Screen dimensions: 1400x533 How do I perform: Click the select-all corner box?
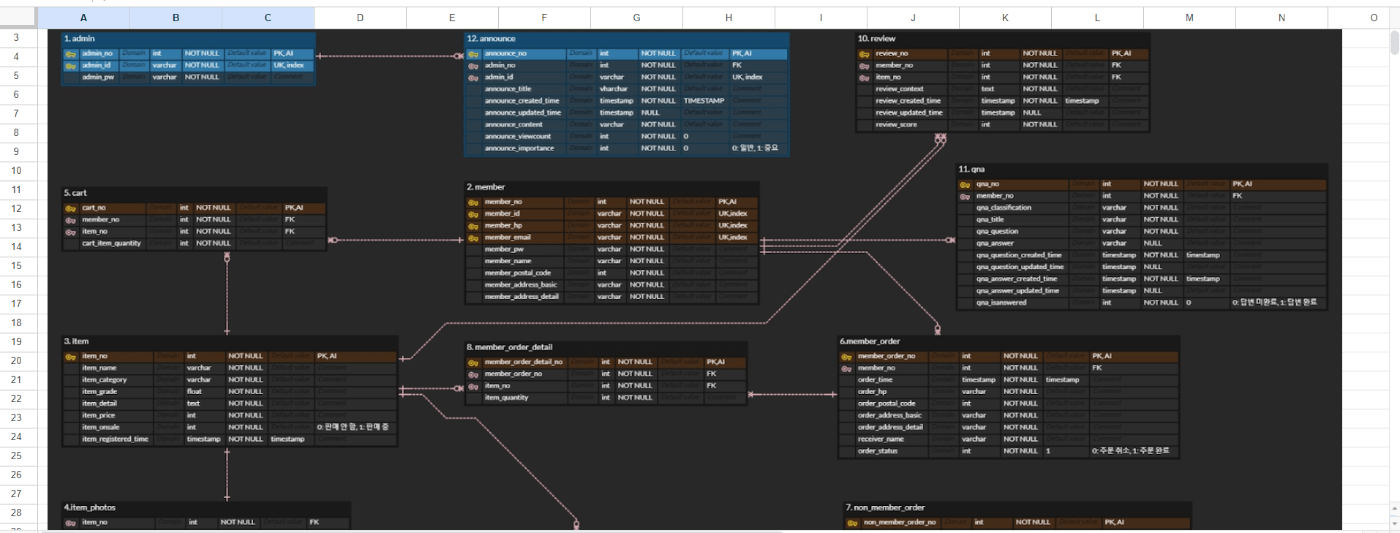[18, 18]
